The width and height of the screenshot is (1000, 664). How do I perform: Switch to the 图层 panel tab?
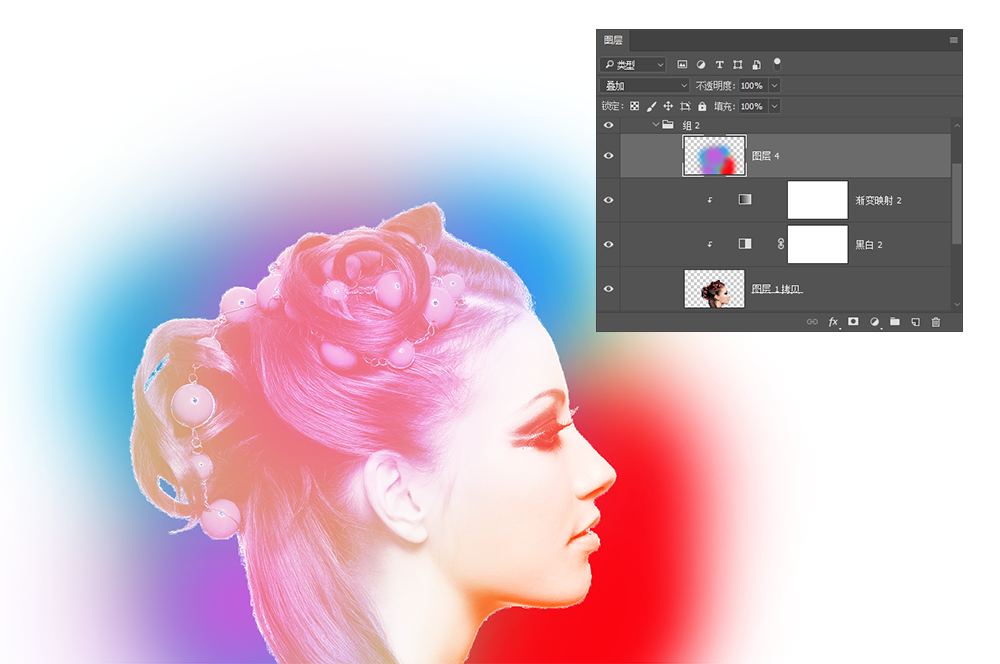[x=613, y=40]
